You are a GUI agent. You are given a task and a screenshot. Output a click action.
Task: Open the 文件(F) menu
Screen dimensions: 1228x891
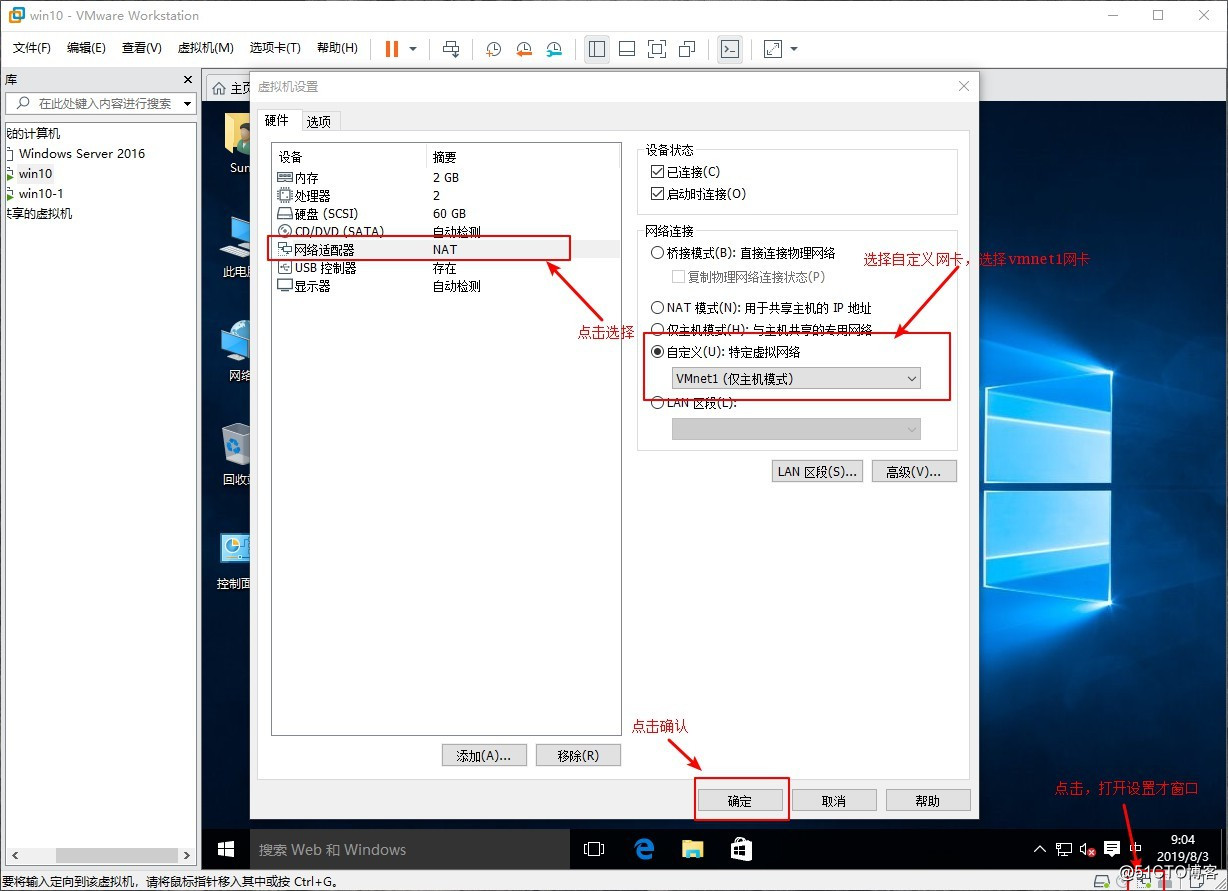tap(32, 48)
